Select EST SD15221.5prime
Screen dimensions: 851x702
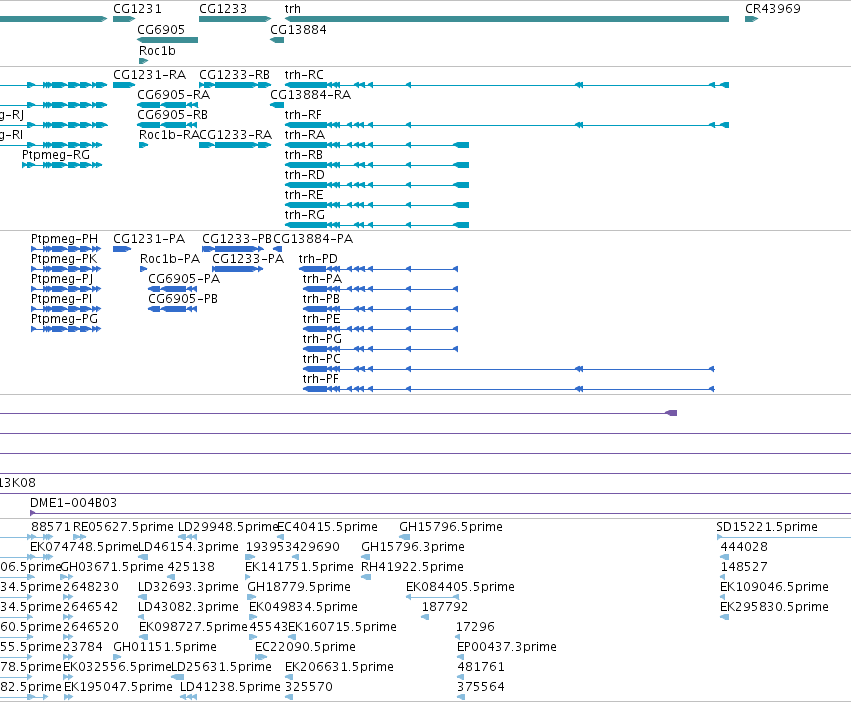[784, 537]
